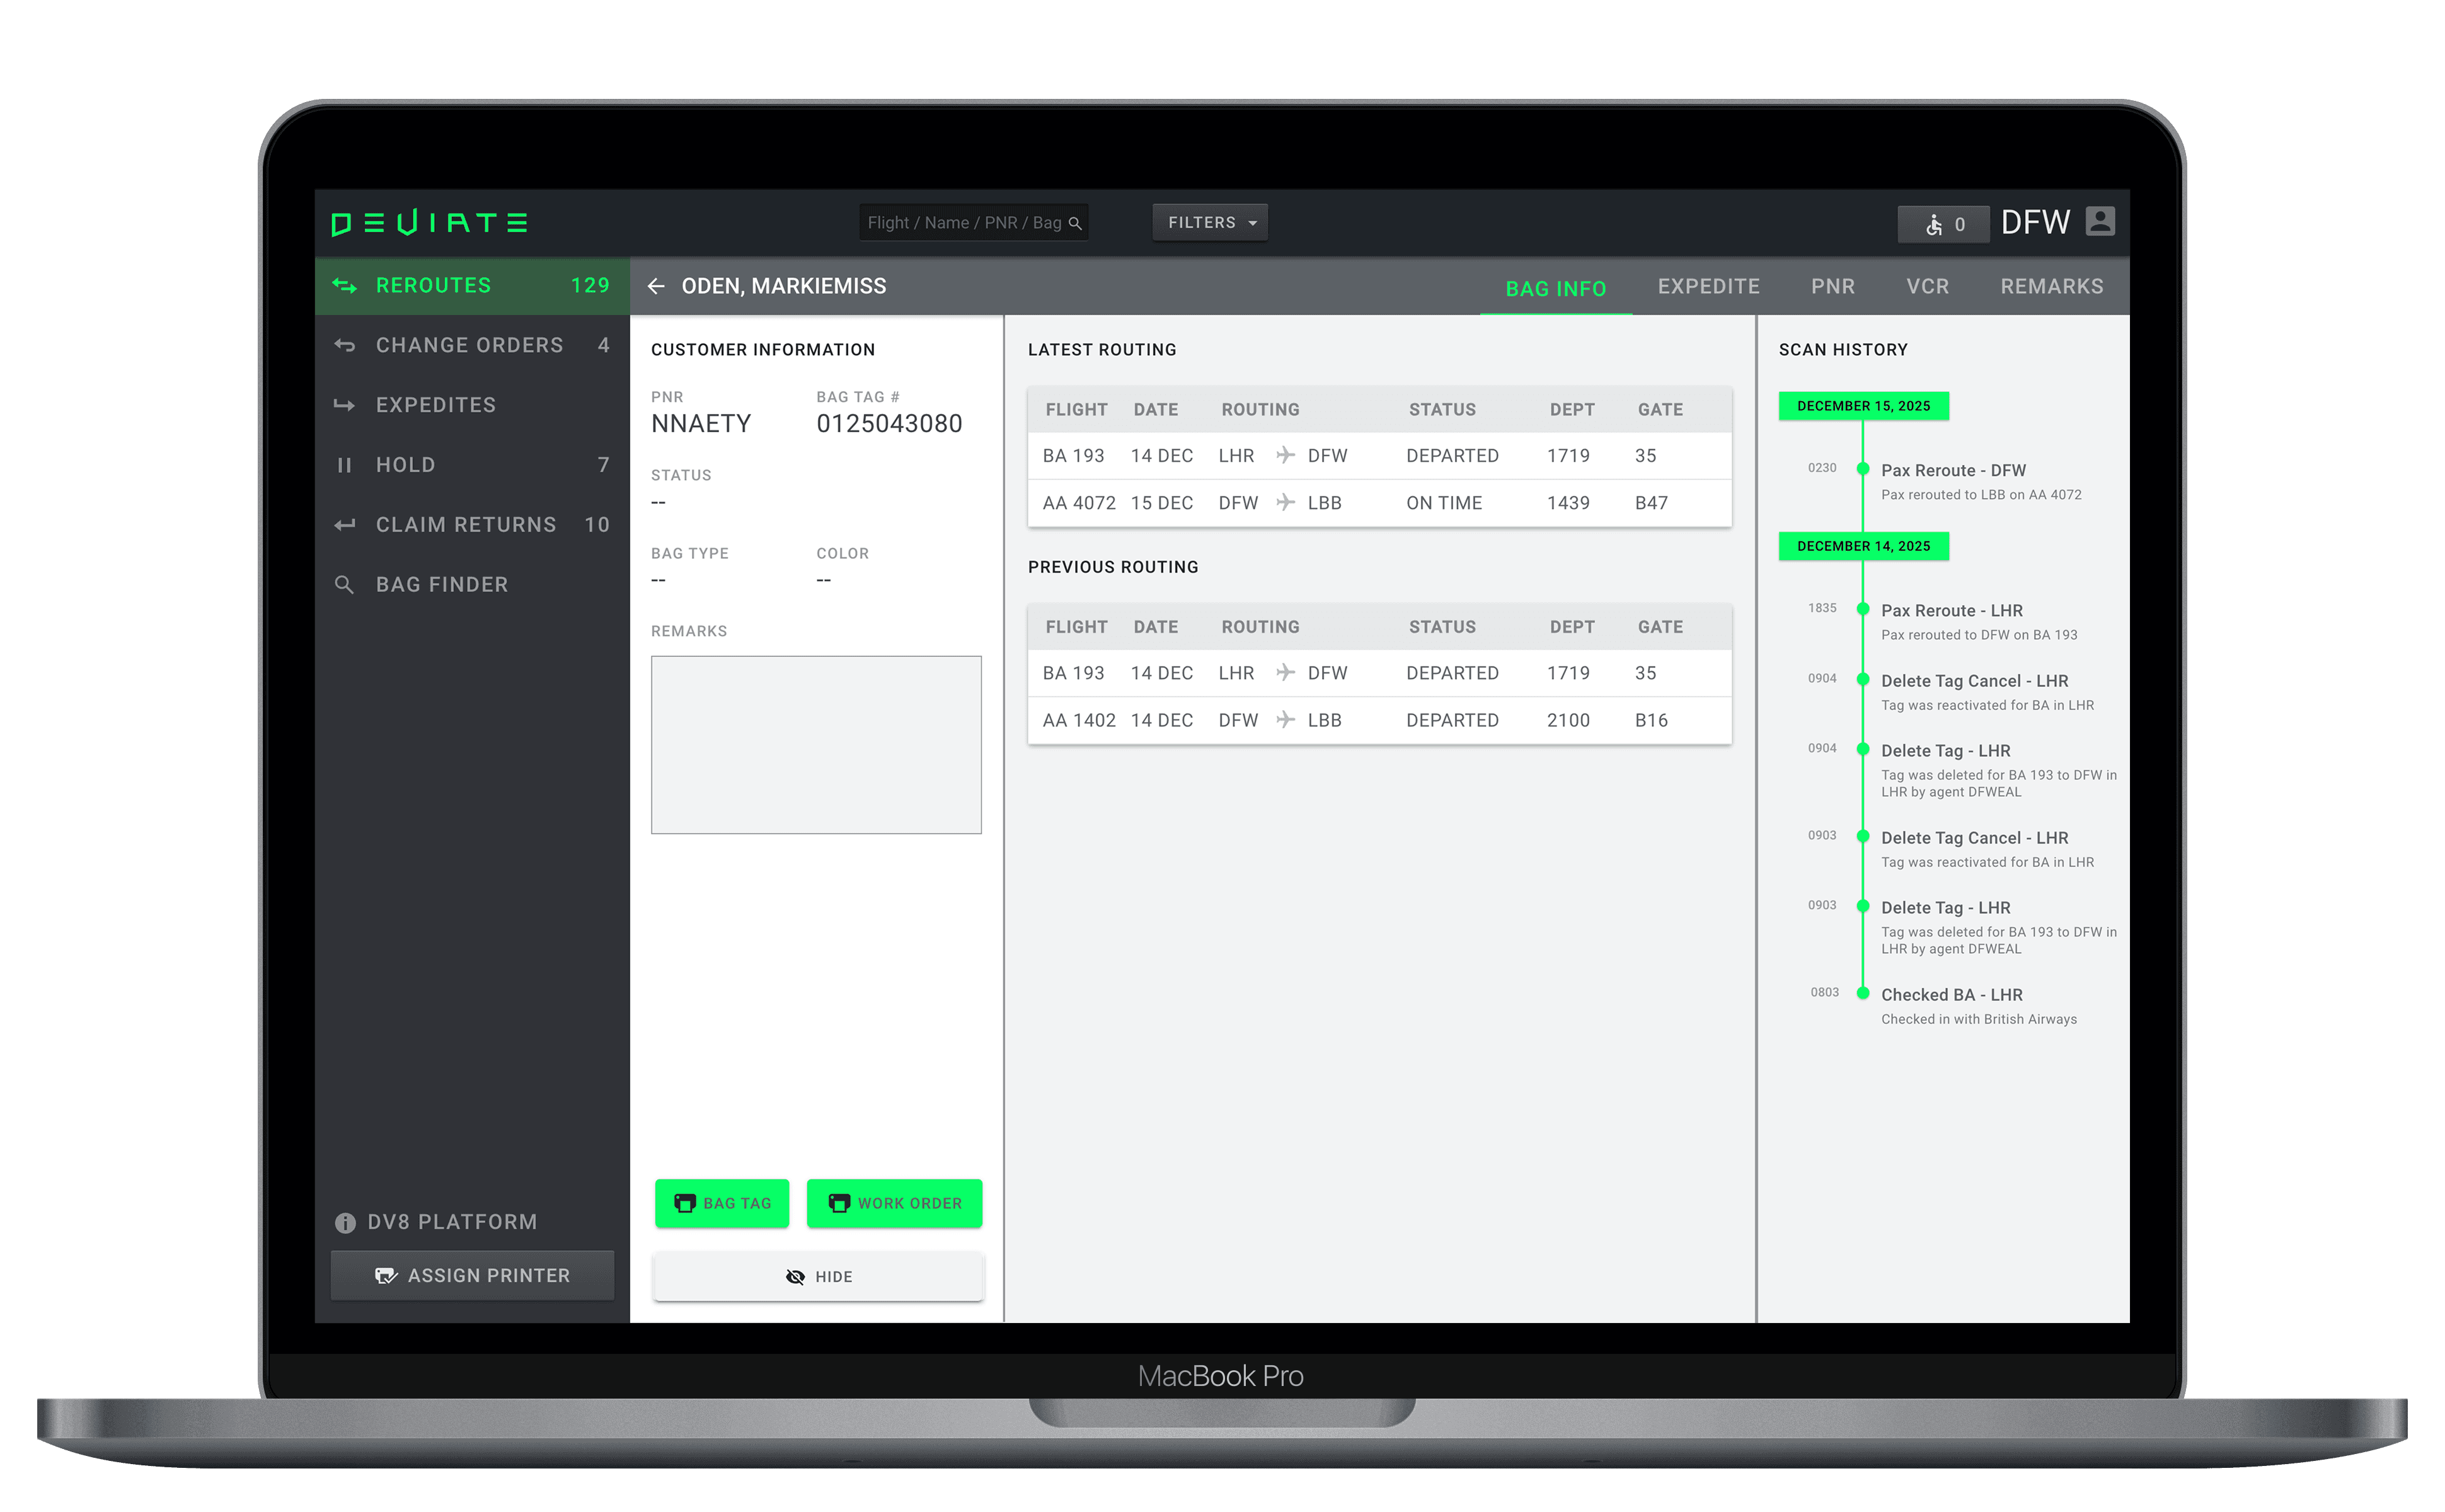Click the back arrow beside ODEN, MARKIEMISS
This screenshot has height=1512, width=2445.
point(656,286)
